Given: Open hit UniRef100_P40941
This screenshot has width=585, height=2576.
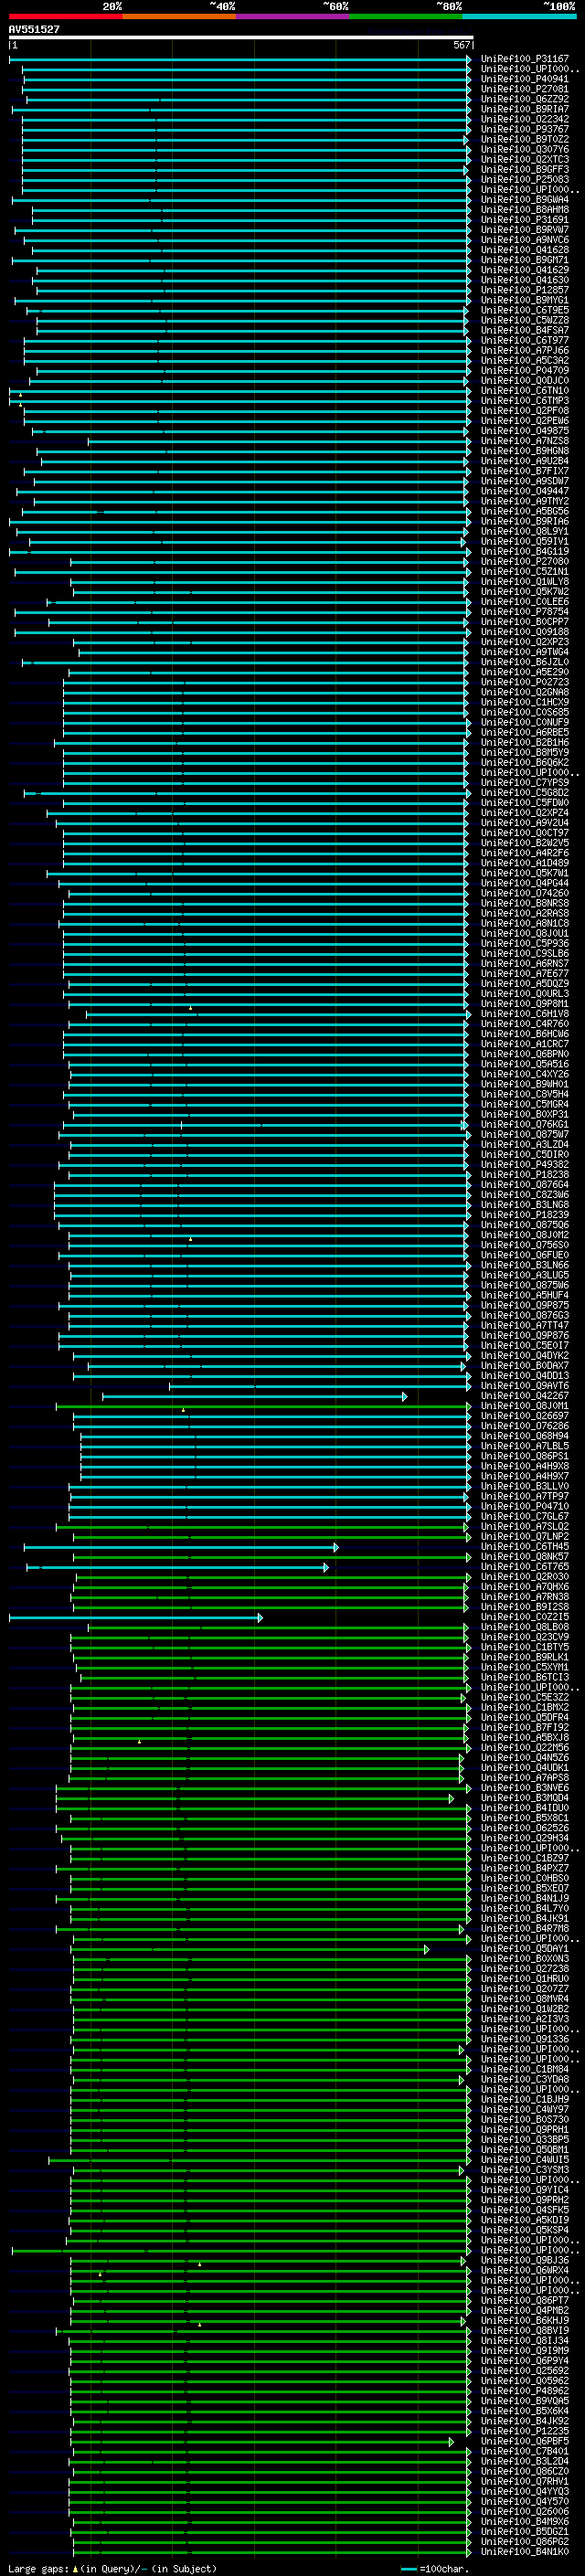Looking at the screenshot, I should (525, 79).
